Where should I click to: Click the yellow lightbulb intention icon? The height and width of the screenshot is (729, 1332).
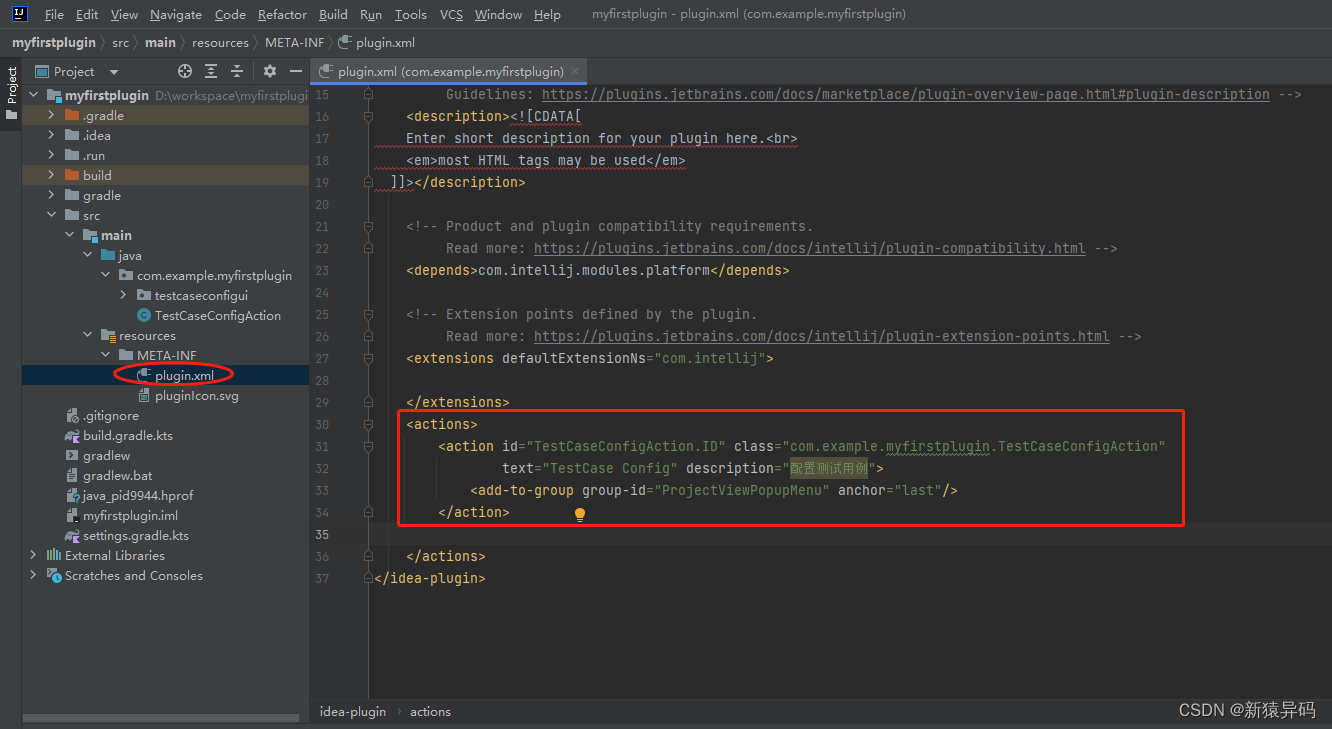[x=579, y=514]
